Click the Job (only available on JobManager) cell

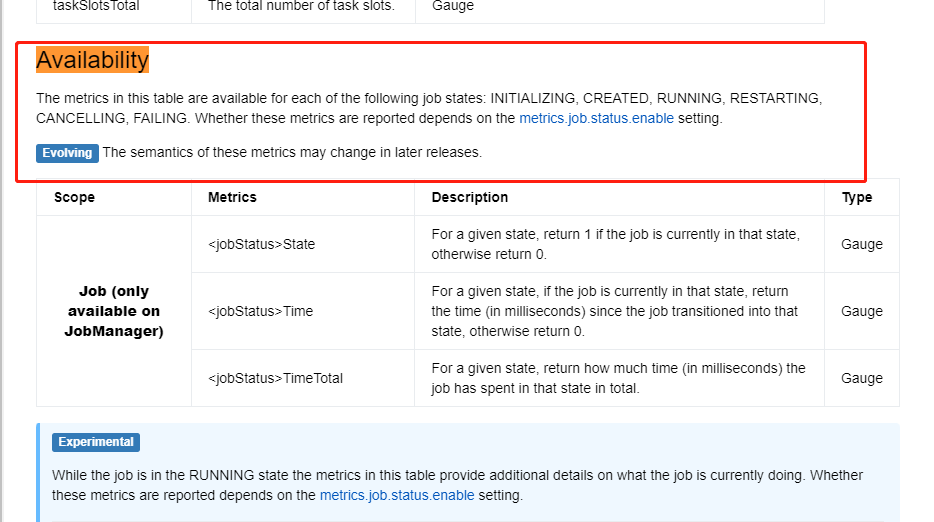[x=114, y=311]
